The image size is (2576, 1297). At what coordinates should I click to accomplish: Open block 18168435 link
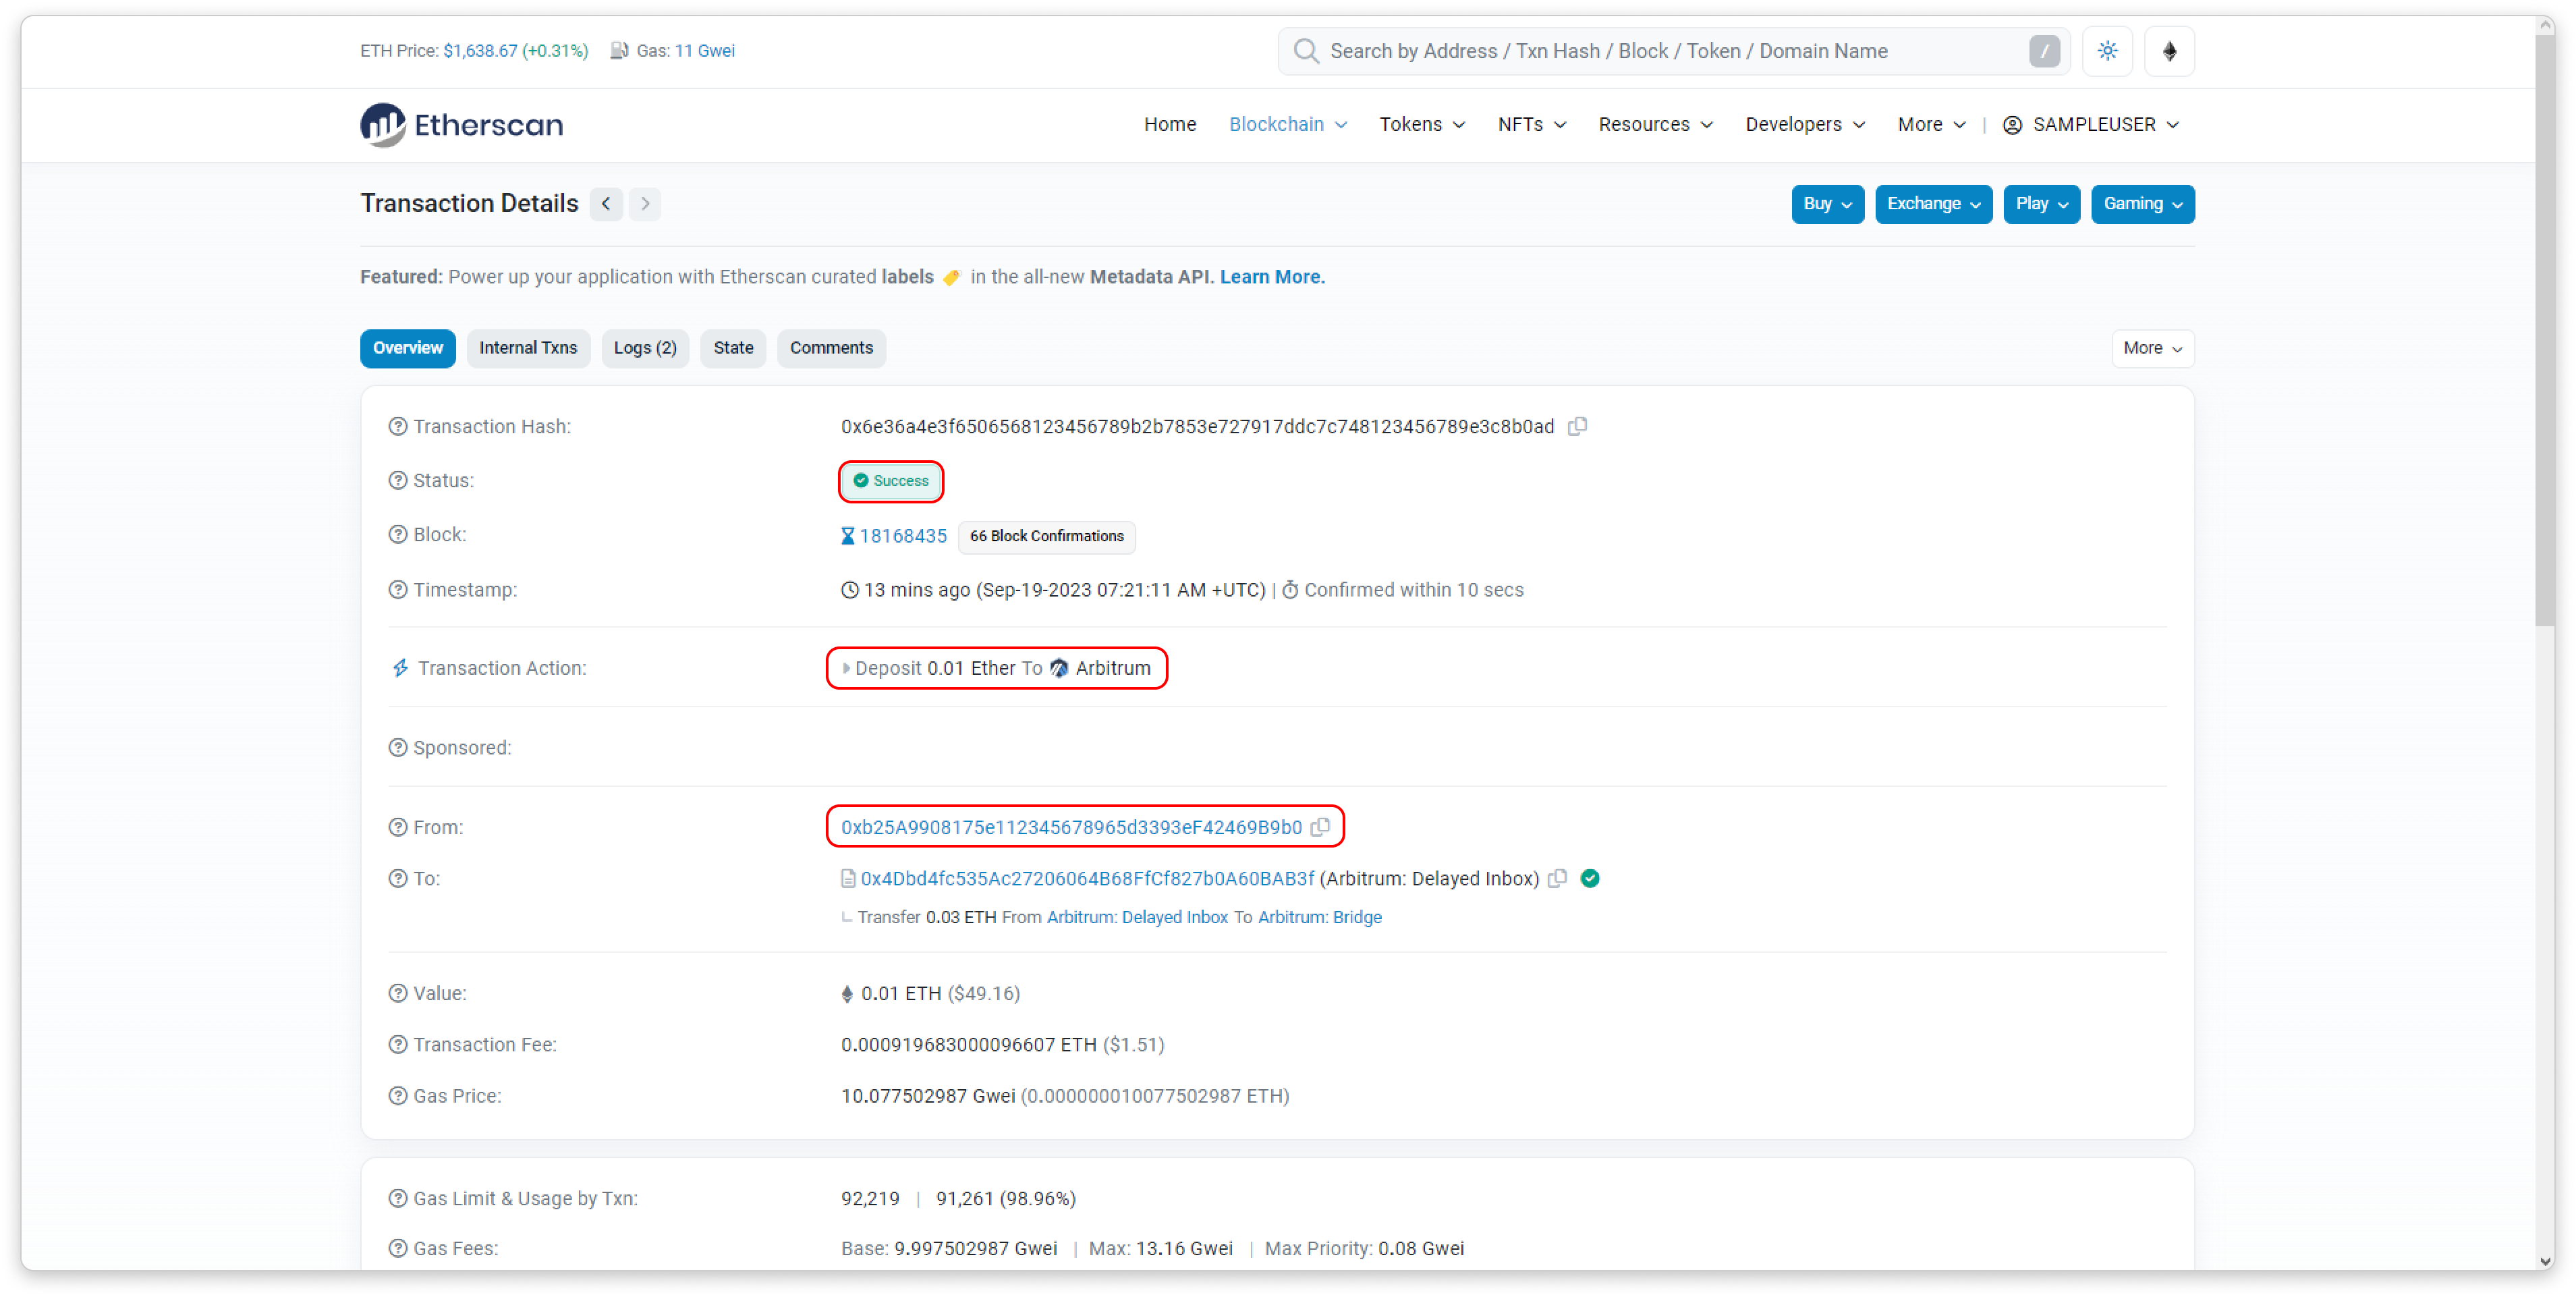(902, 536)
